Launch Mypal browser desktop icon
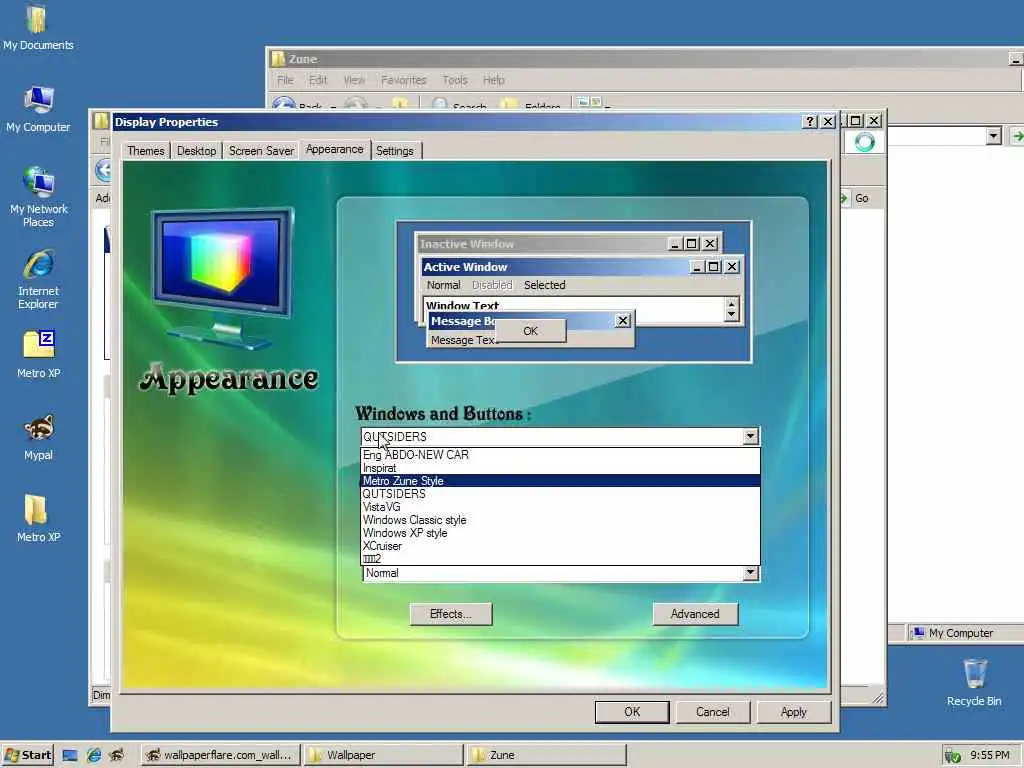This screenshot has width=1024, height=768. pyautogui.click(x=39, y=437)
